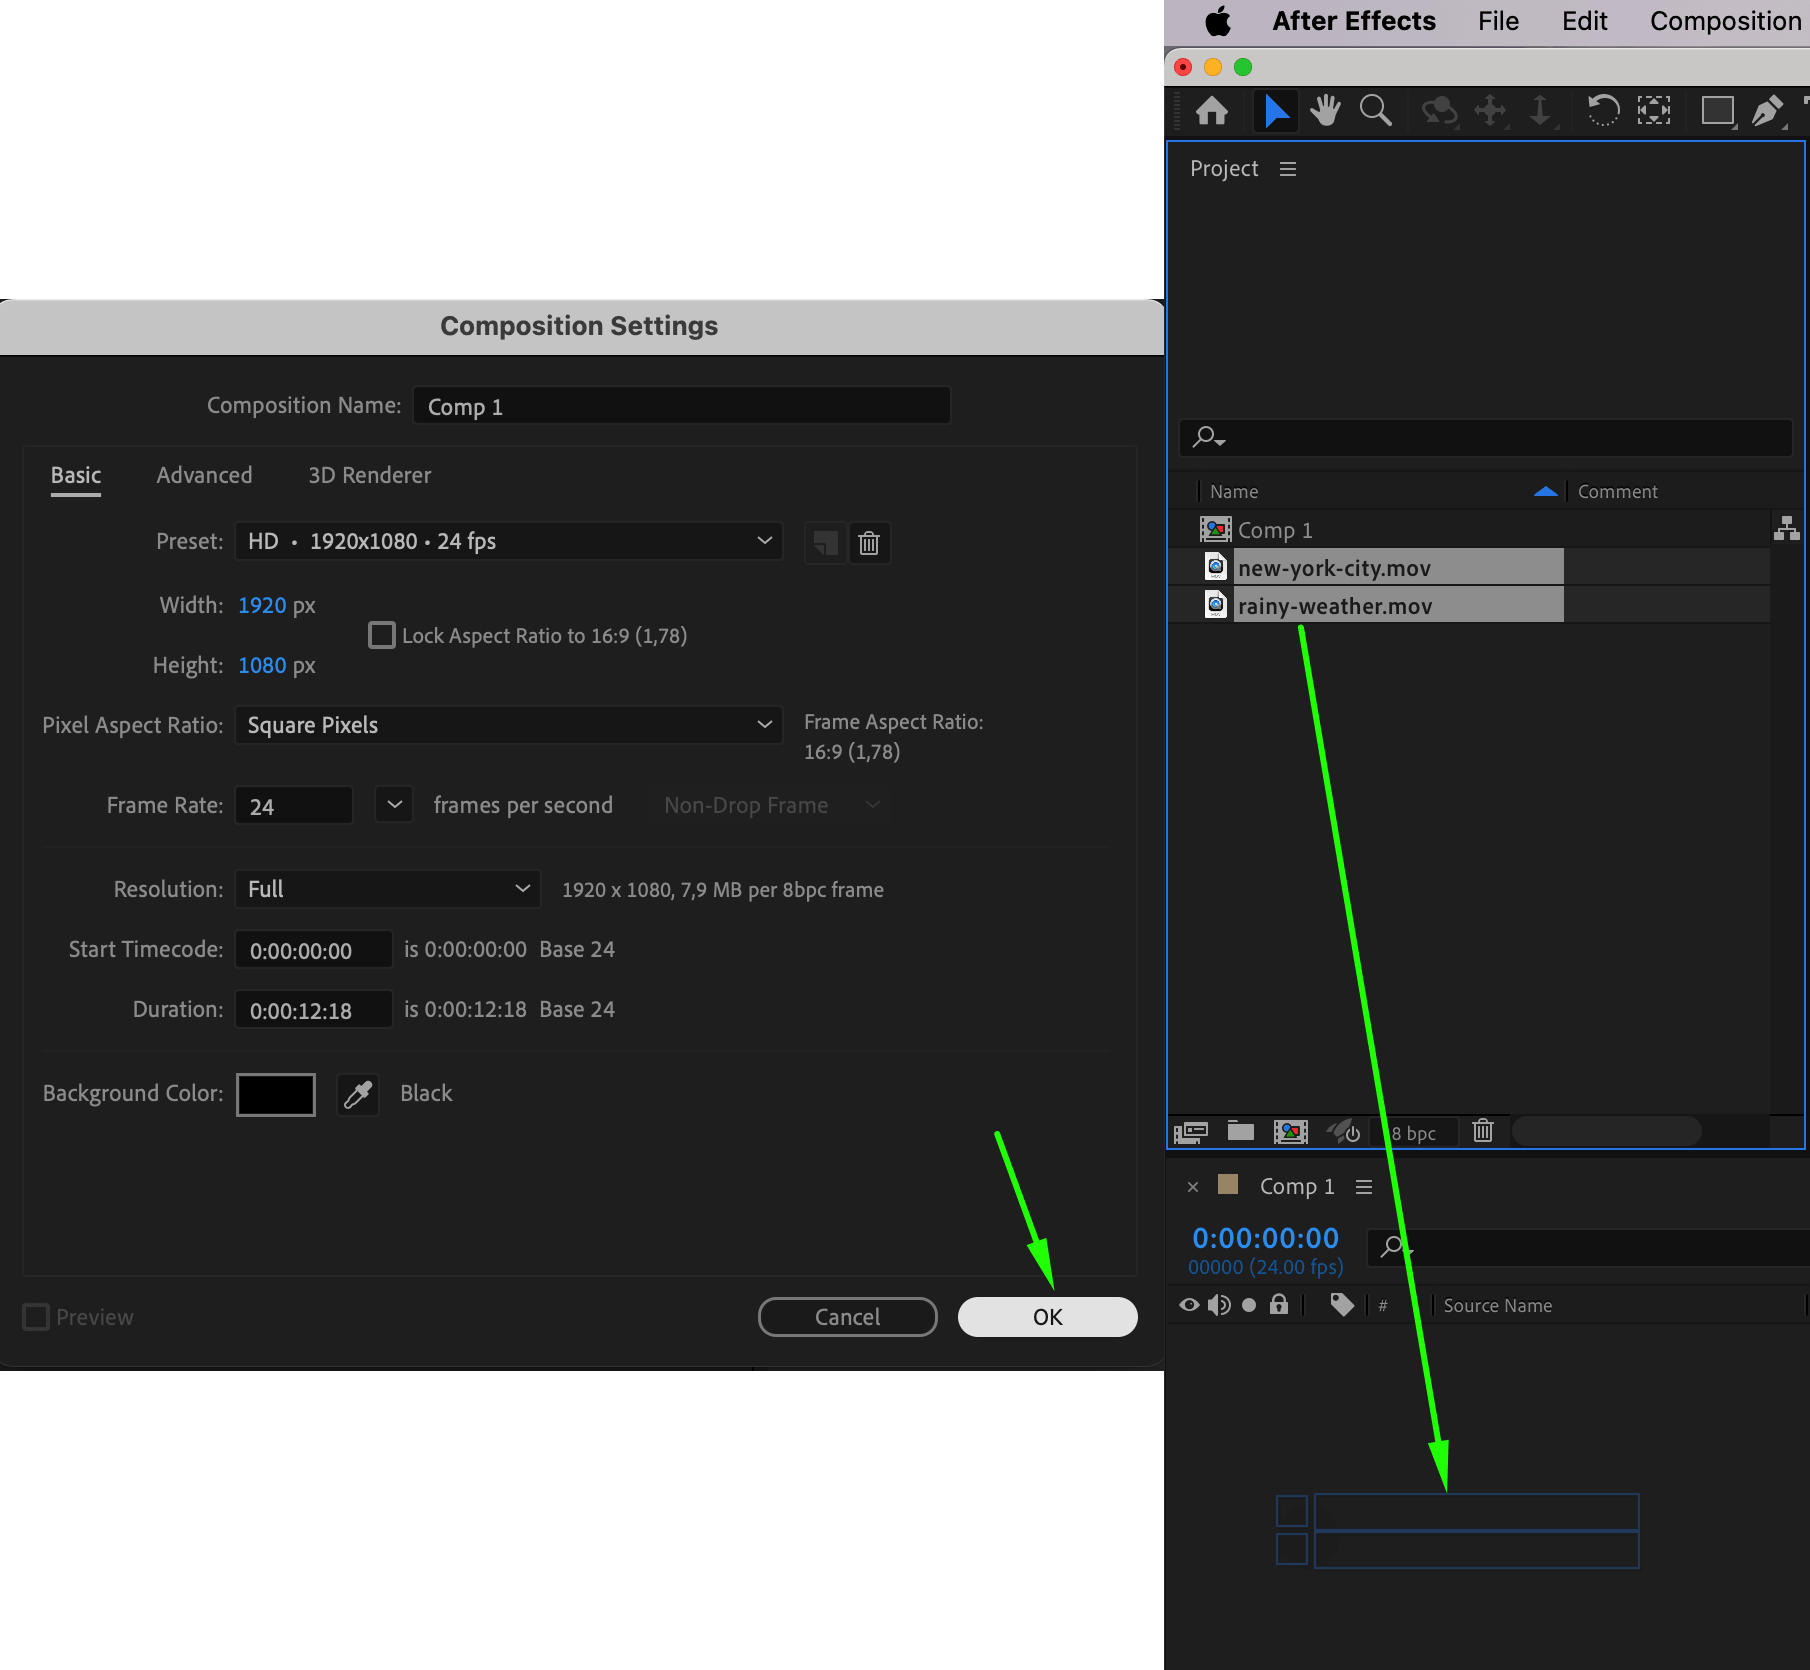This screenshot has height=1670, width=1810.
Task: Select the Rotation tool
Action: (x=1603, y=110)
